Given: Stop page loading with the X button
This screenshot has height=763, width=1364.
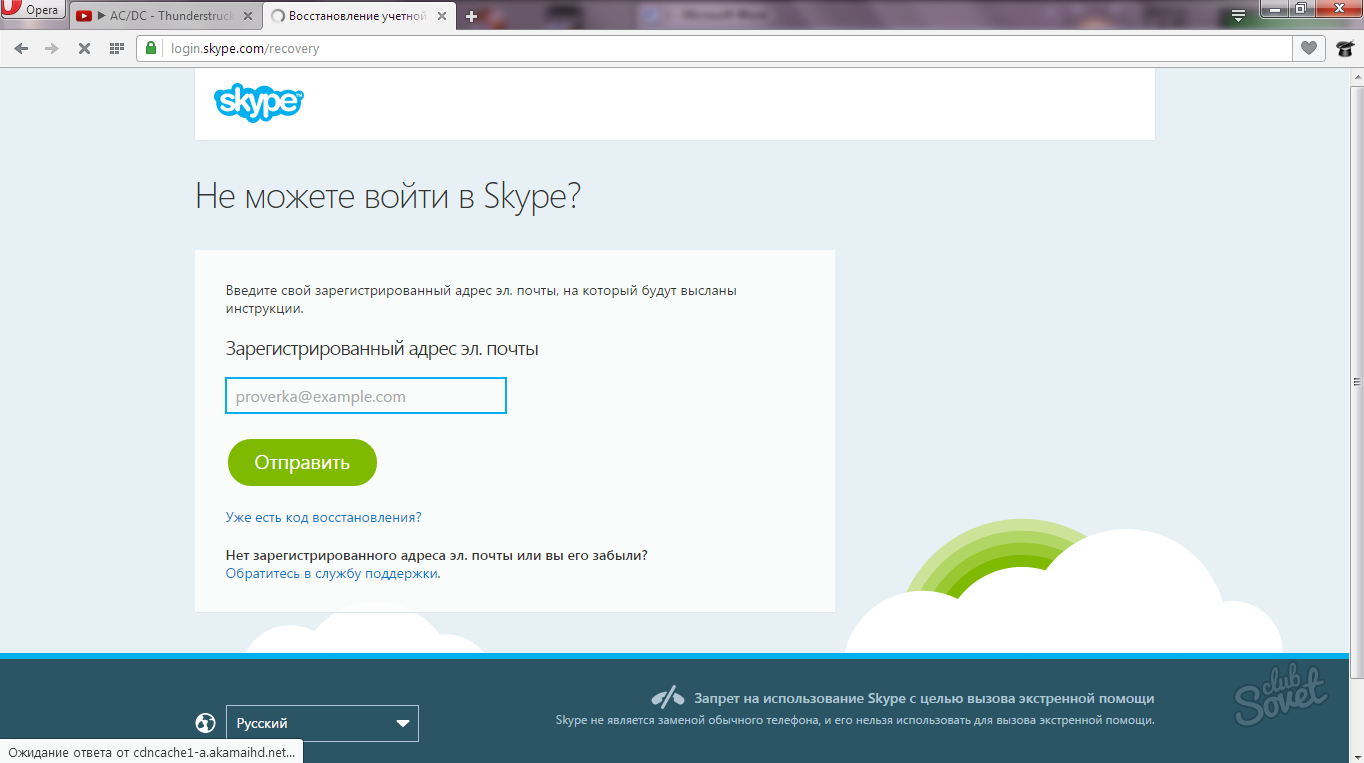Looking at the screenshot, I should pos(85,48).
